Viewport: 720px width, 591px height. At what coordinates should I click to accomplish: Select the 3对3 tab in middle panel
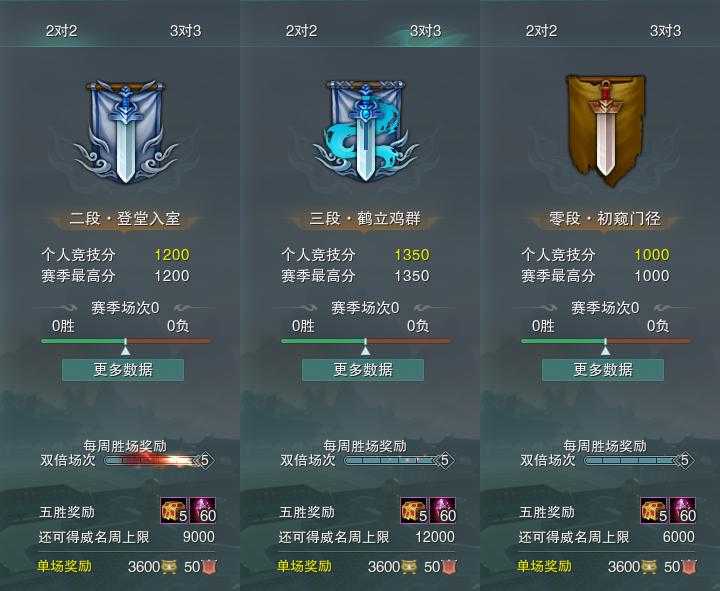tap(426, 31)
